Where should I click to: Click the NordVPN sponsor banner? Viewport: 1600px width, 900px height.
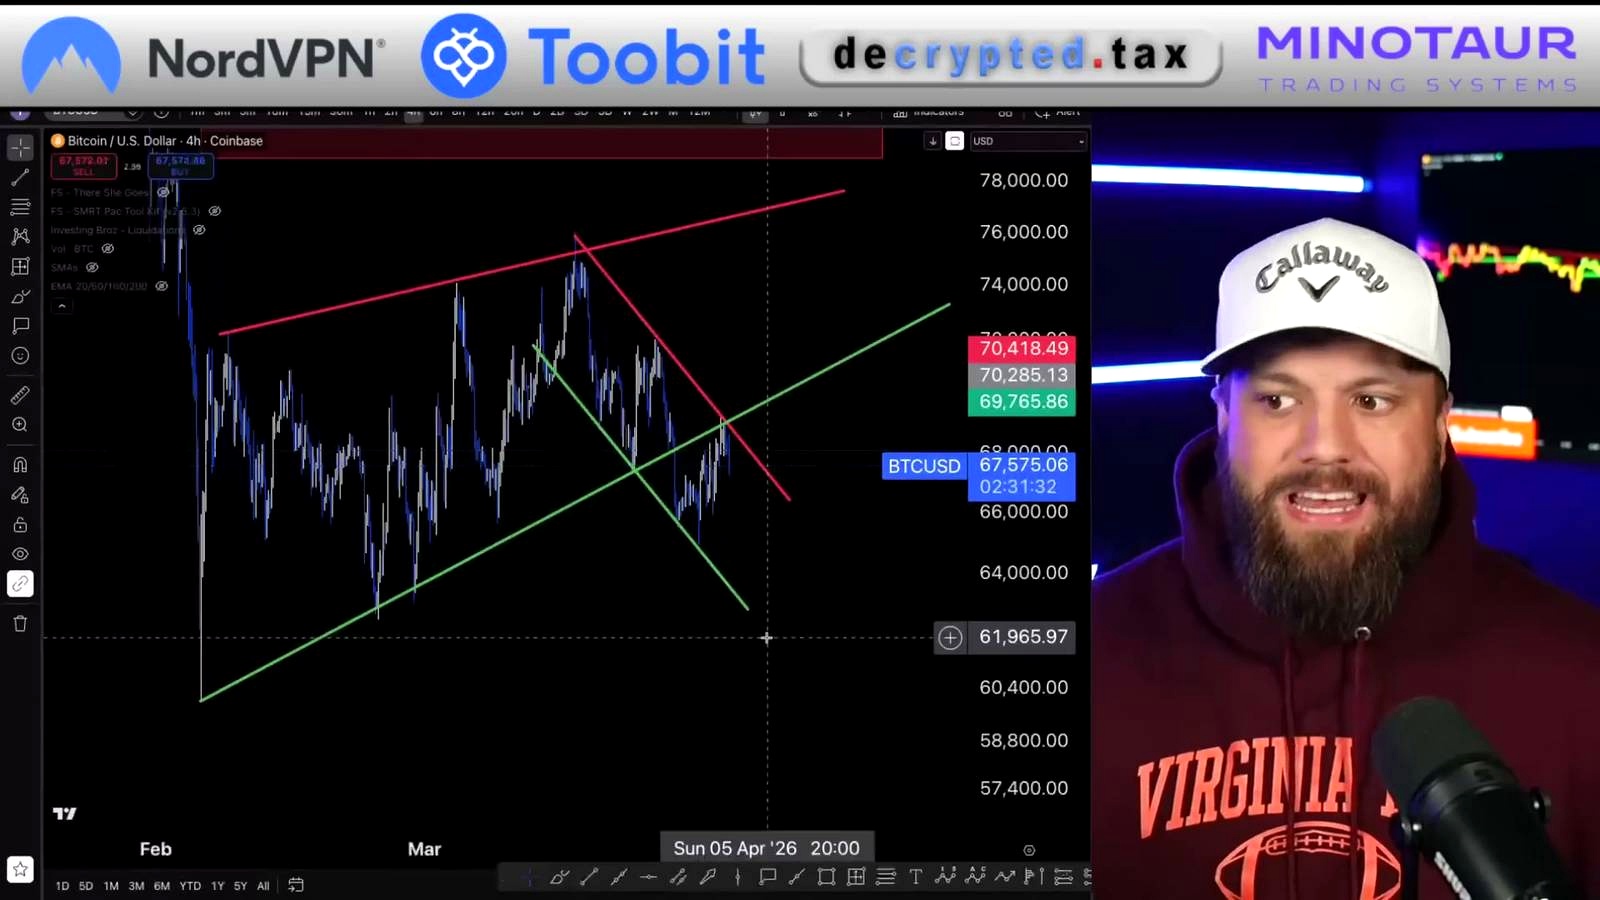(204, 57)
